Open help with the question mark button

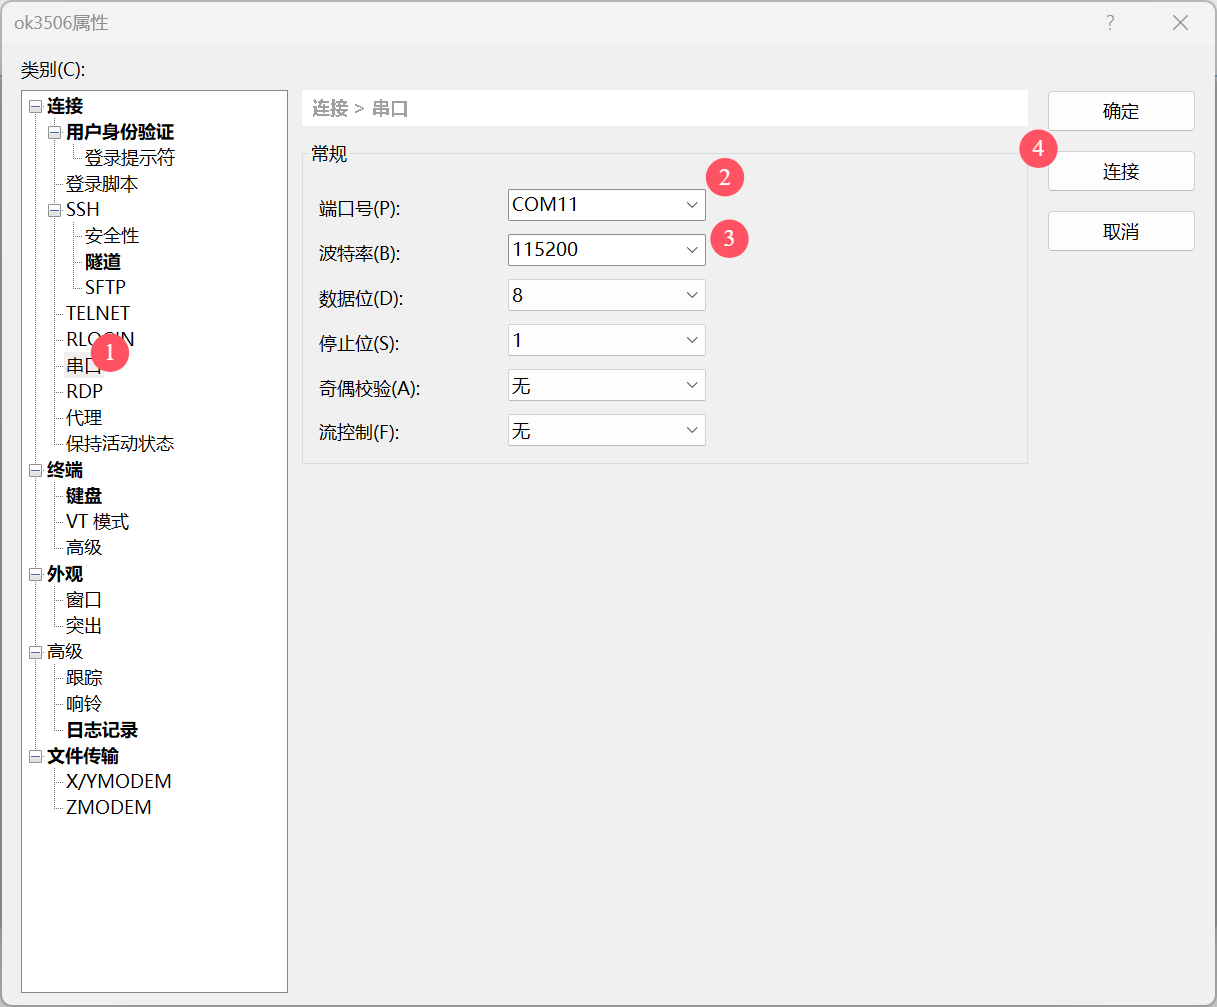1110,23
